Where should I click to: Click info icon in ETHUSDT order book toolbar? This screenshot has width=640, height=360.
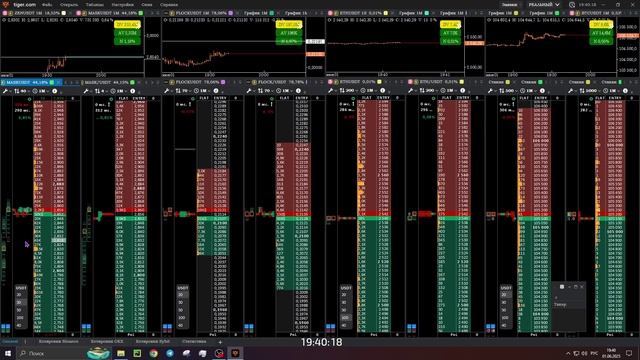382,91
